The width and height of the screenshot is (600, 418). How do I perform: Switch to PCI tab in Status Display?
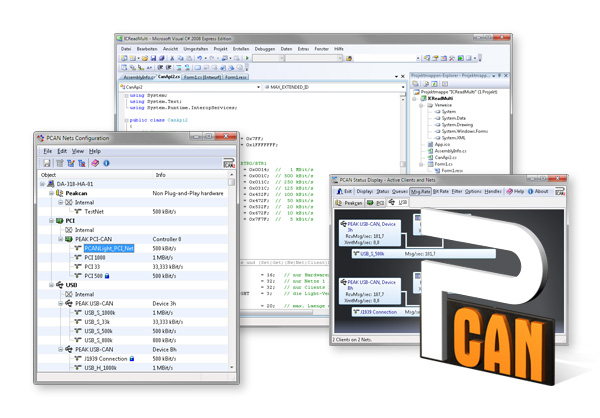point(376,203)
